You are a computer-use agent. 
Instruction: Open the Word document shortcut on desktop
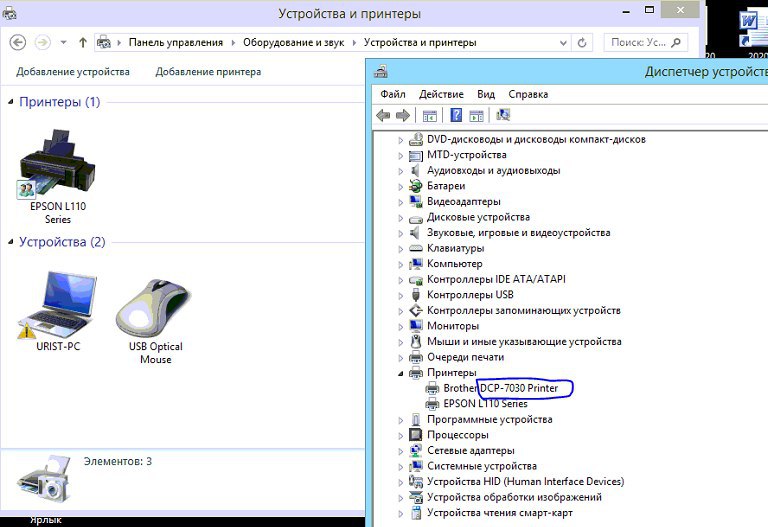coord(752,29)
